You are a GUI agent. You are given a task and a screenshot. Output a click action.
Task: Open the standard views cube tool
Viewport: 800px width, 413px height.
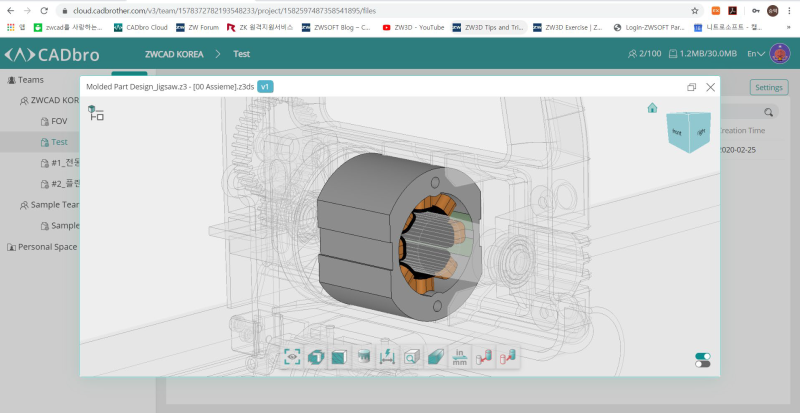coord(316,357)
